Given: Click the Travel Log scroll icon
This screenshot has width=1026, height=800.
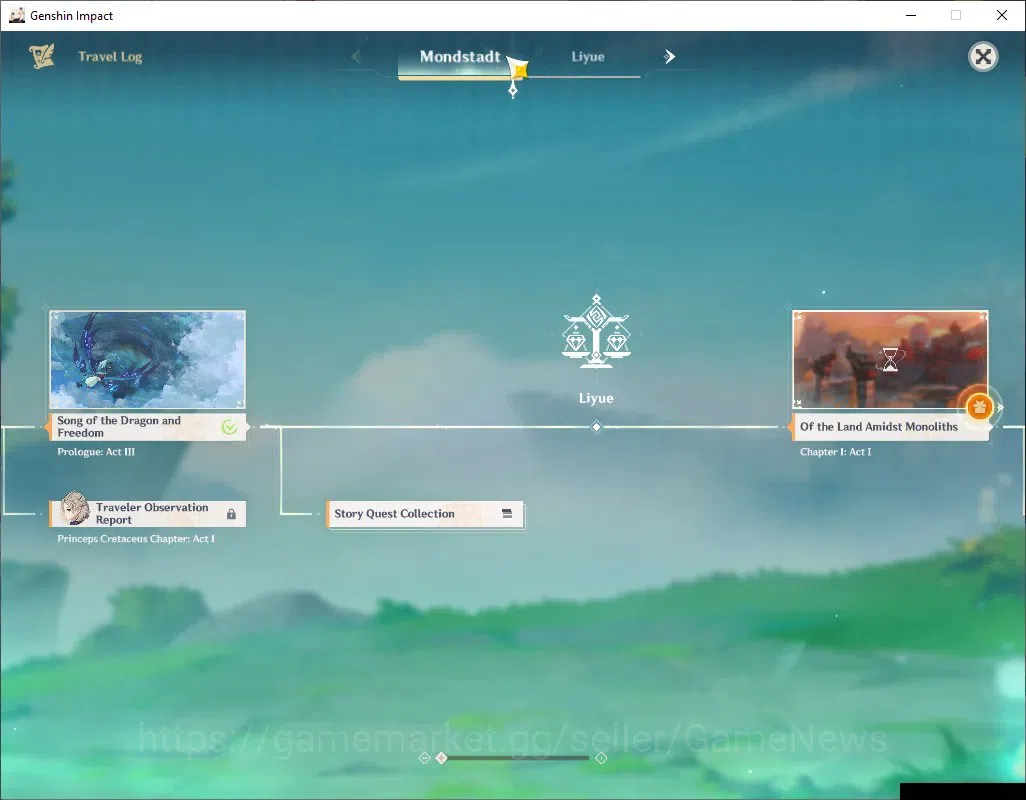Looking at the screenshot, I should click(x=42, y=56).
